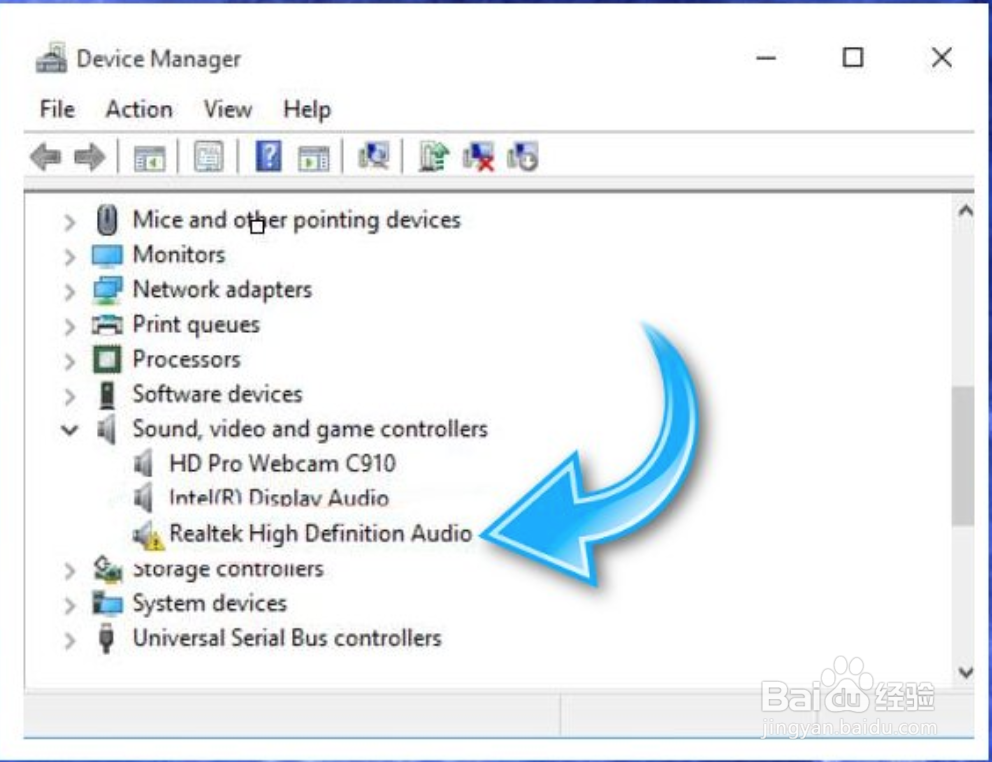The width and height of the screenshot is (992, 762).
Task: Select the Processors label
Action: (187, 359)
